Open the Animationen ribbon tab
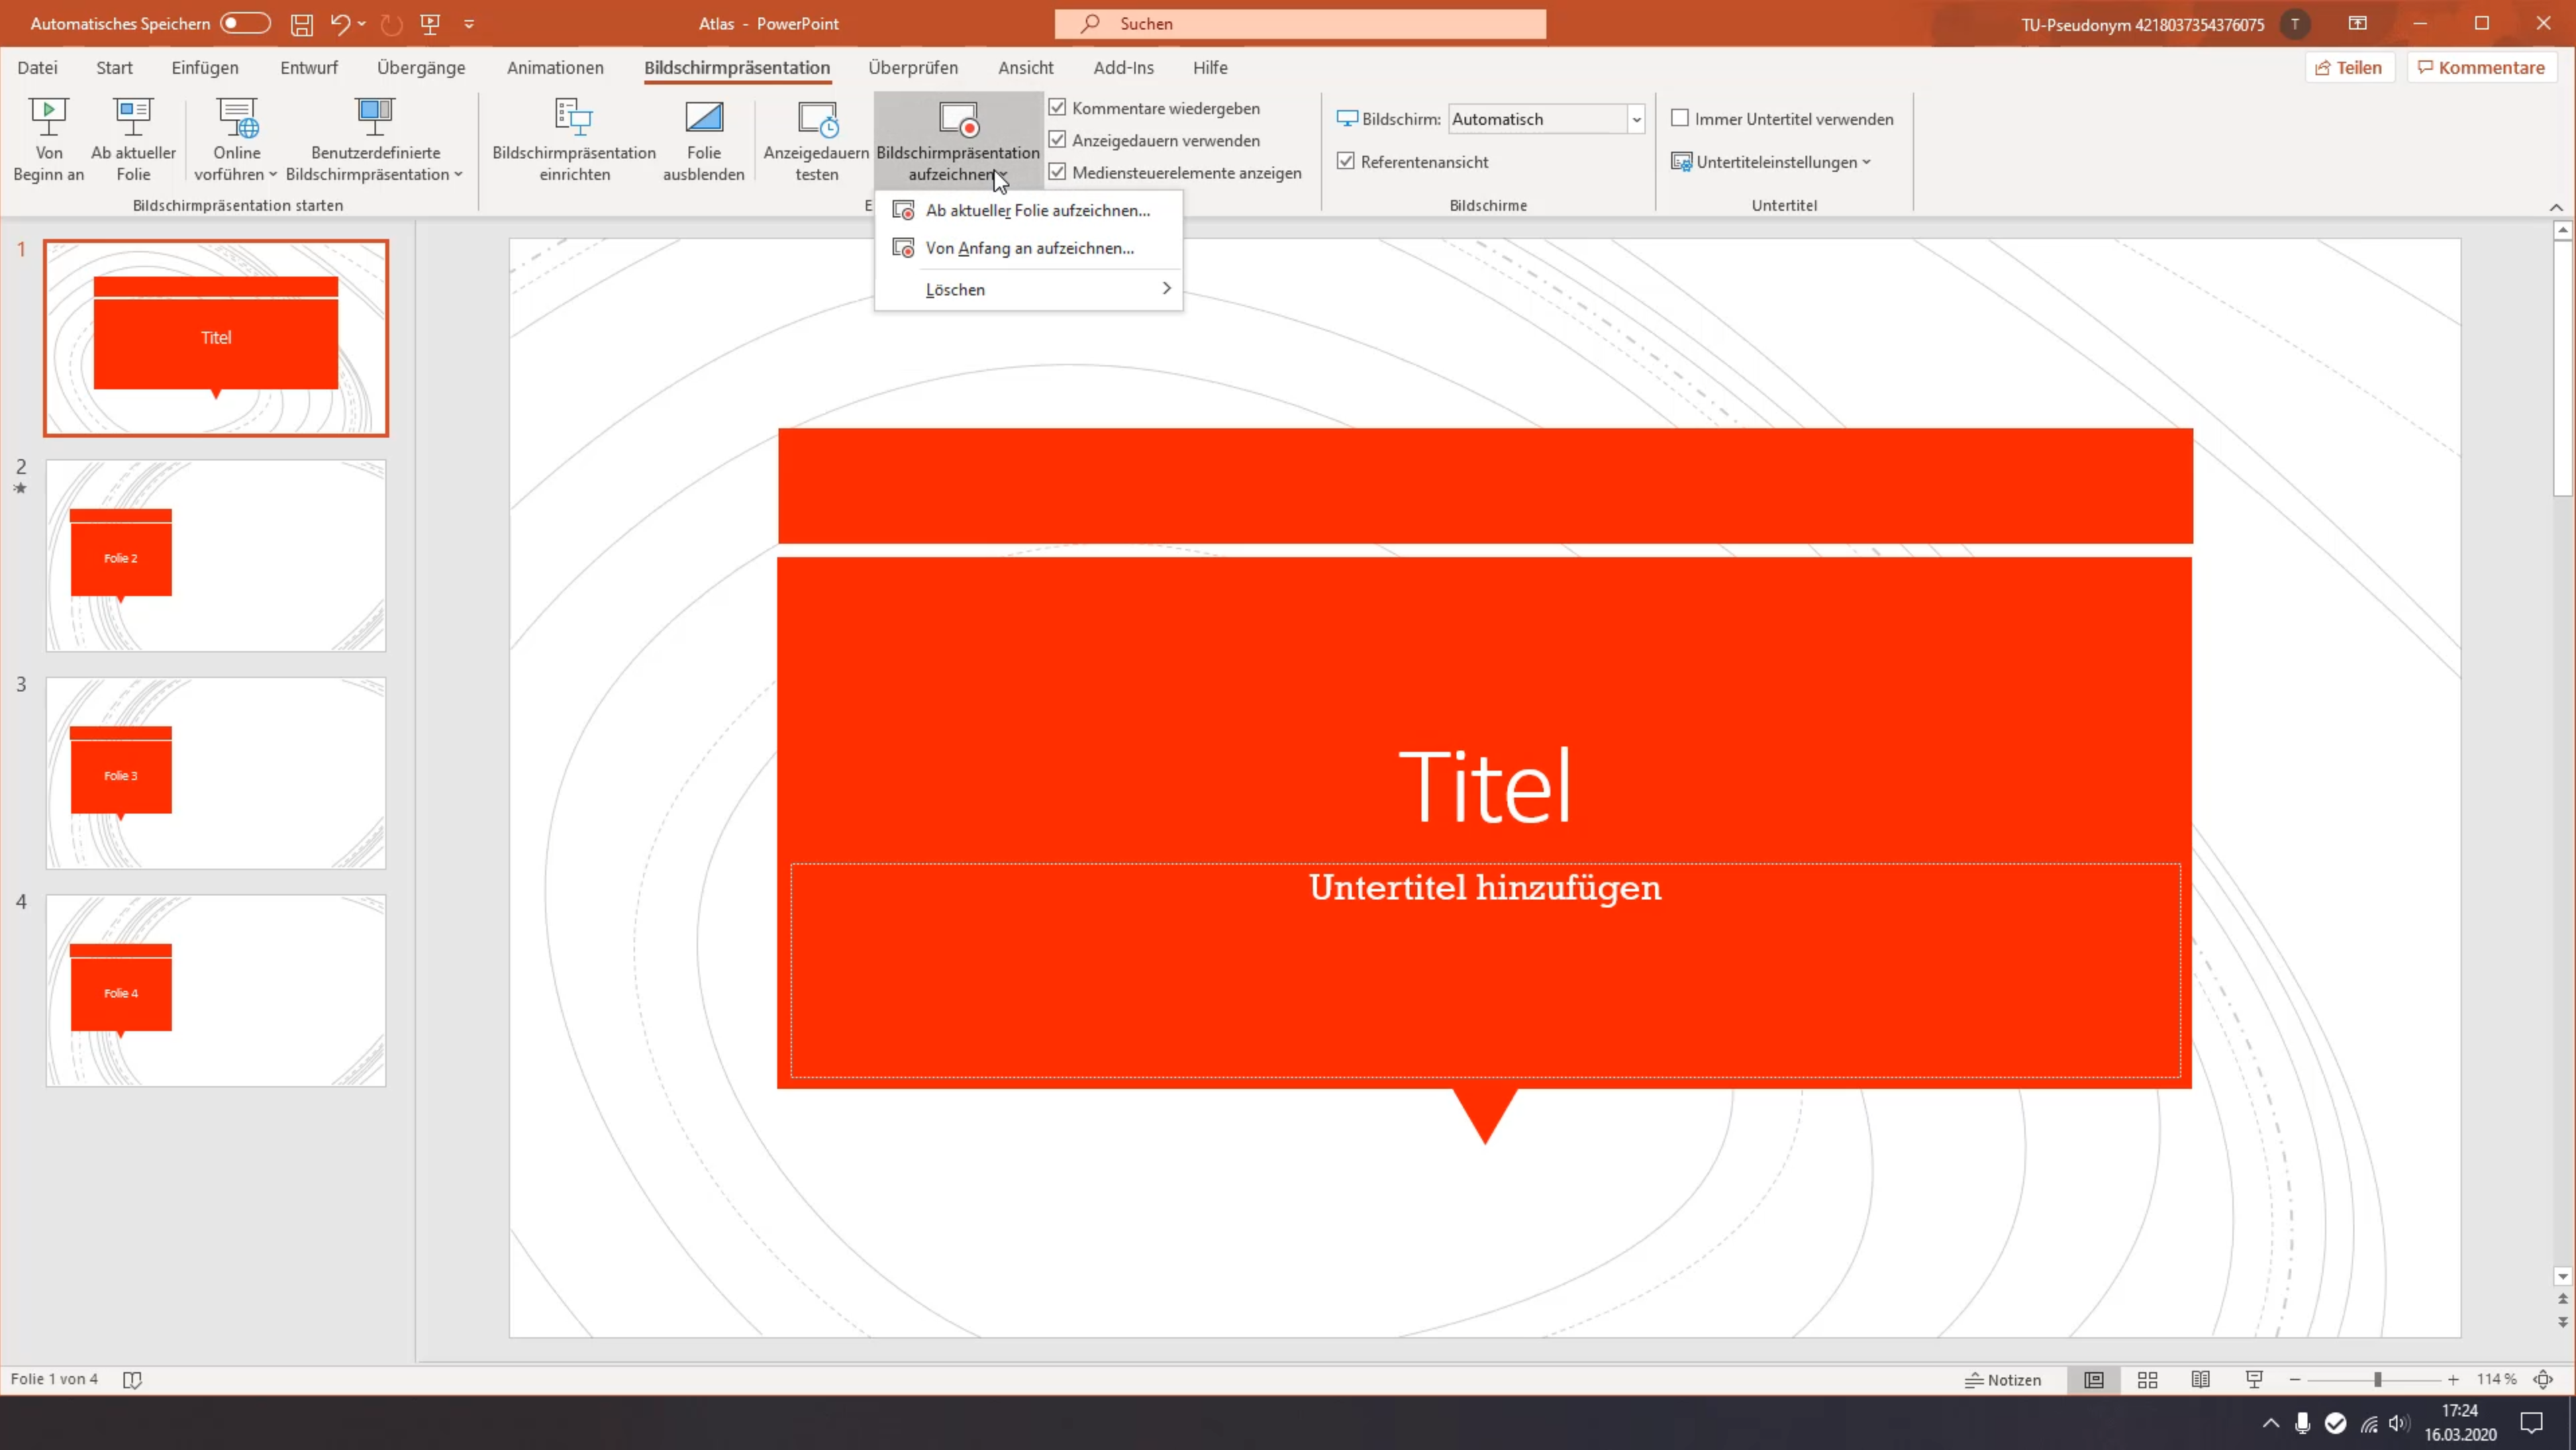The height and width of the screenshot is (1450, 2576). coord(555,68)
